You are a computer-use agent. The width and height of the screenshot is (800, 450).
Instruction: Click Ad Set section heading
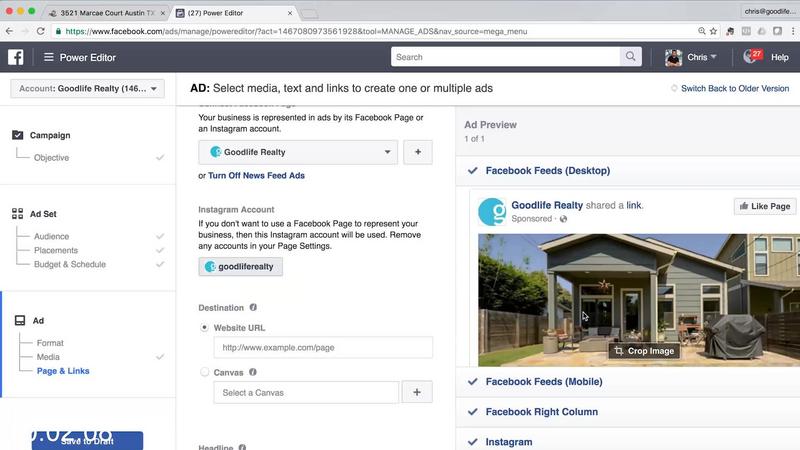click(x=43, y=214)
